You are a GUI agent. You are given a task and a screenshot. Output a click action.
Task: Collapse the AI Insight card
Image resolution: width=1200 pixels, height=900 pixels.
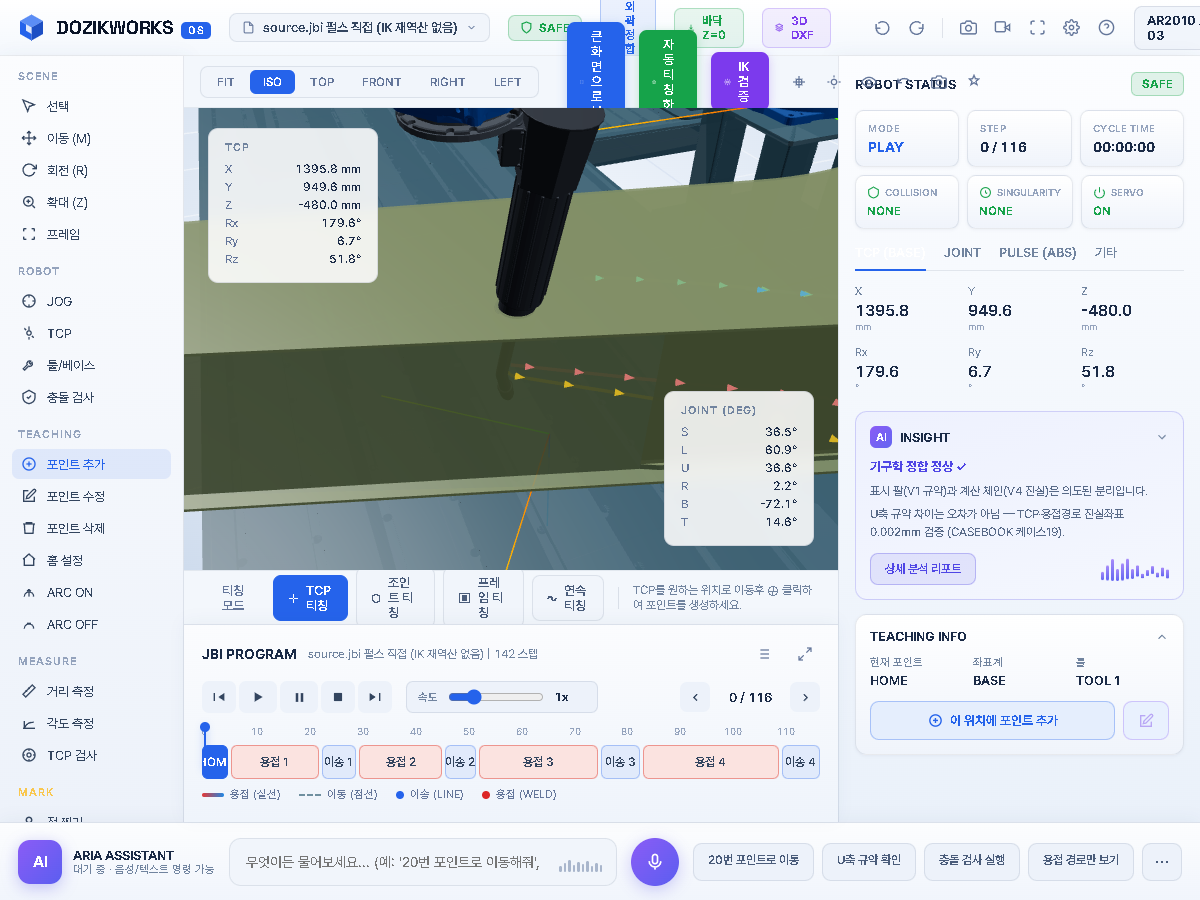pyautogui.click(x=1162, y=437)
